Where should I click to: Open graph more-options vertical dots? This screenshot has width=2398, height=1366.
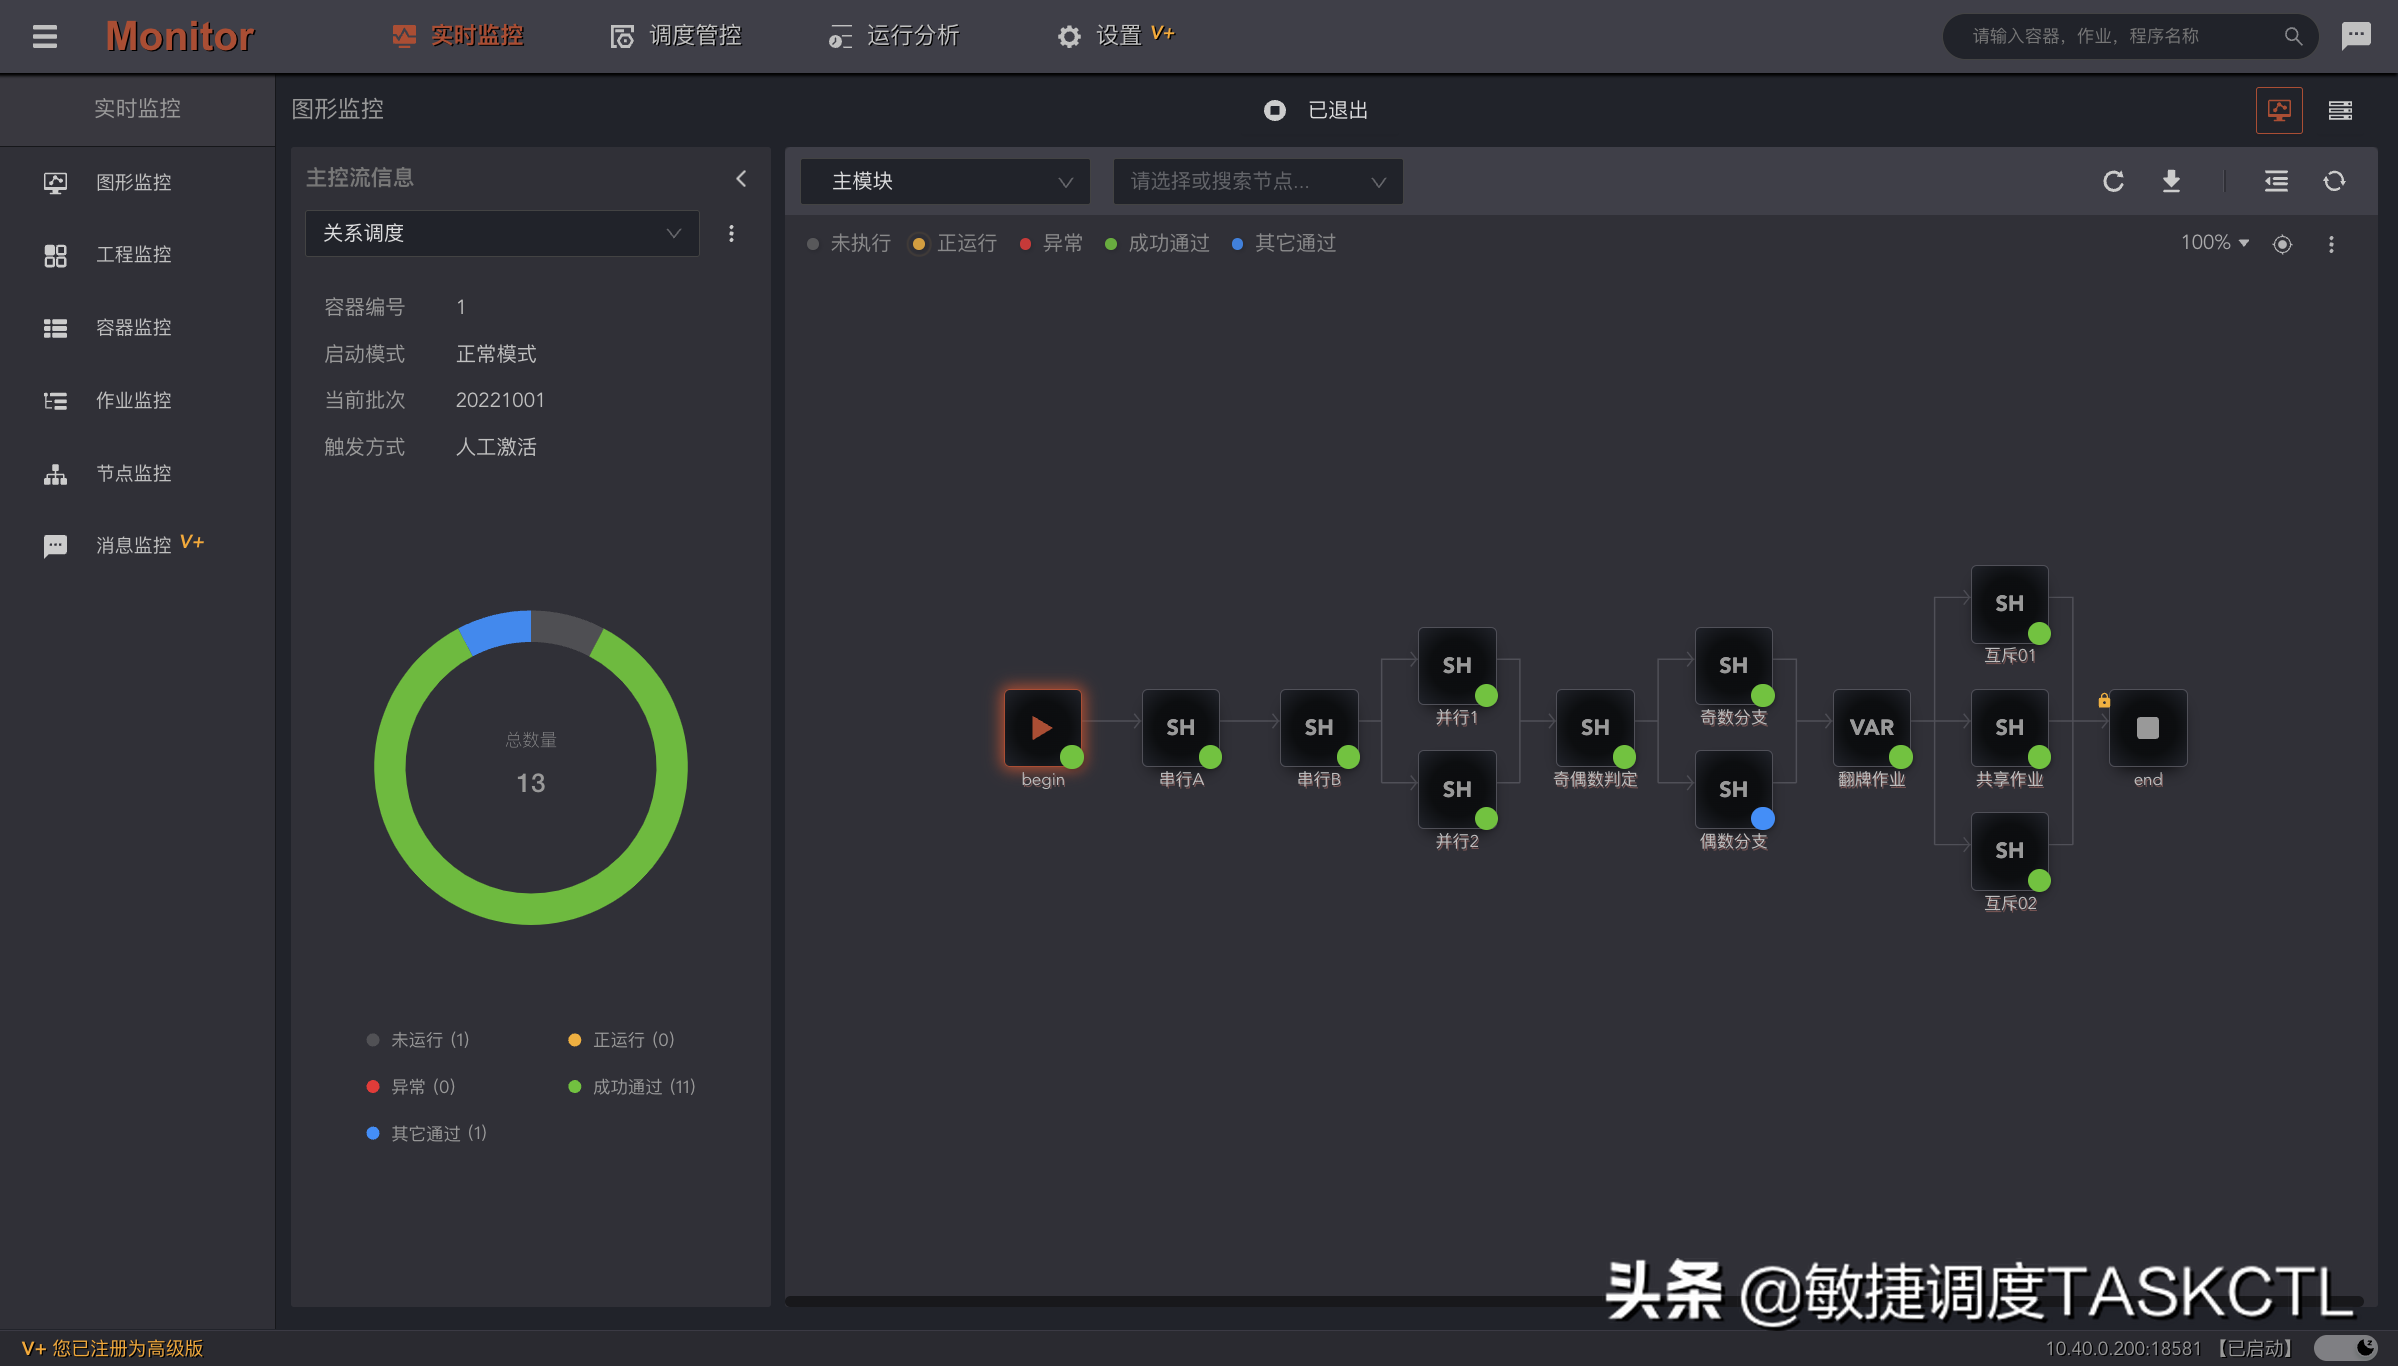coord(2331,244)
